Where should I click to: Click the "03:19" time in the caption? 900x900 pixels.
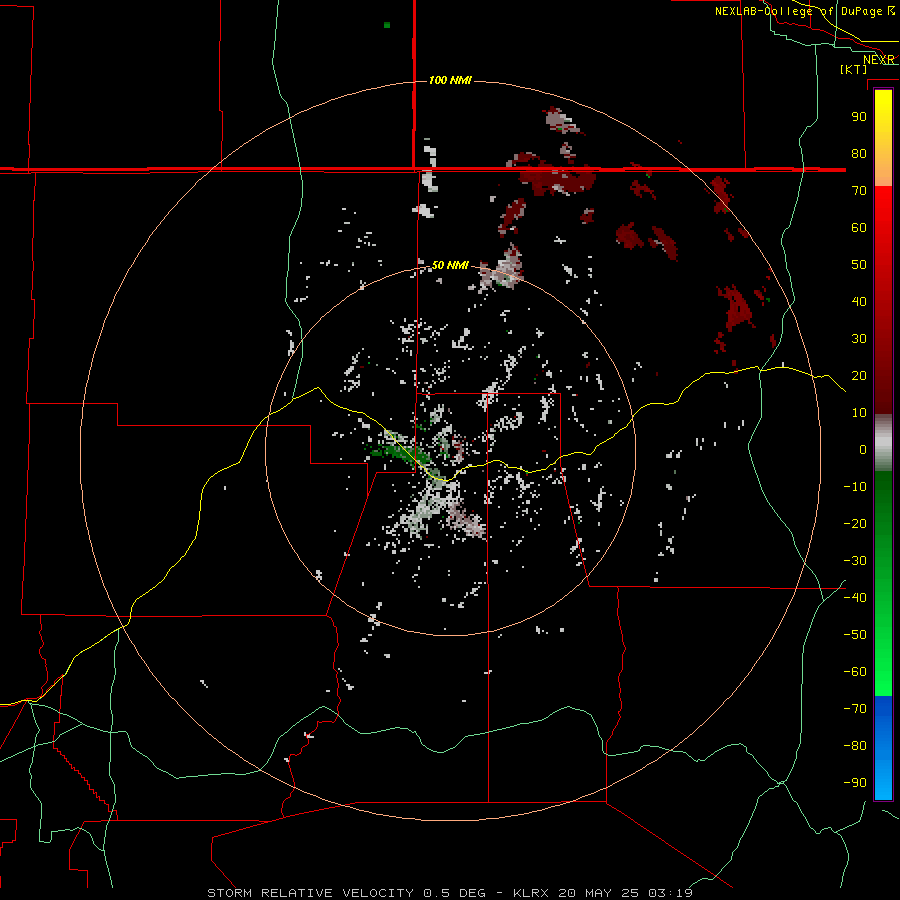[x=670, y=893]
